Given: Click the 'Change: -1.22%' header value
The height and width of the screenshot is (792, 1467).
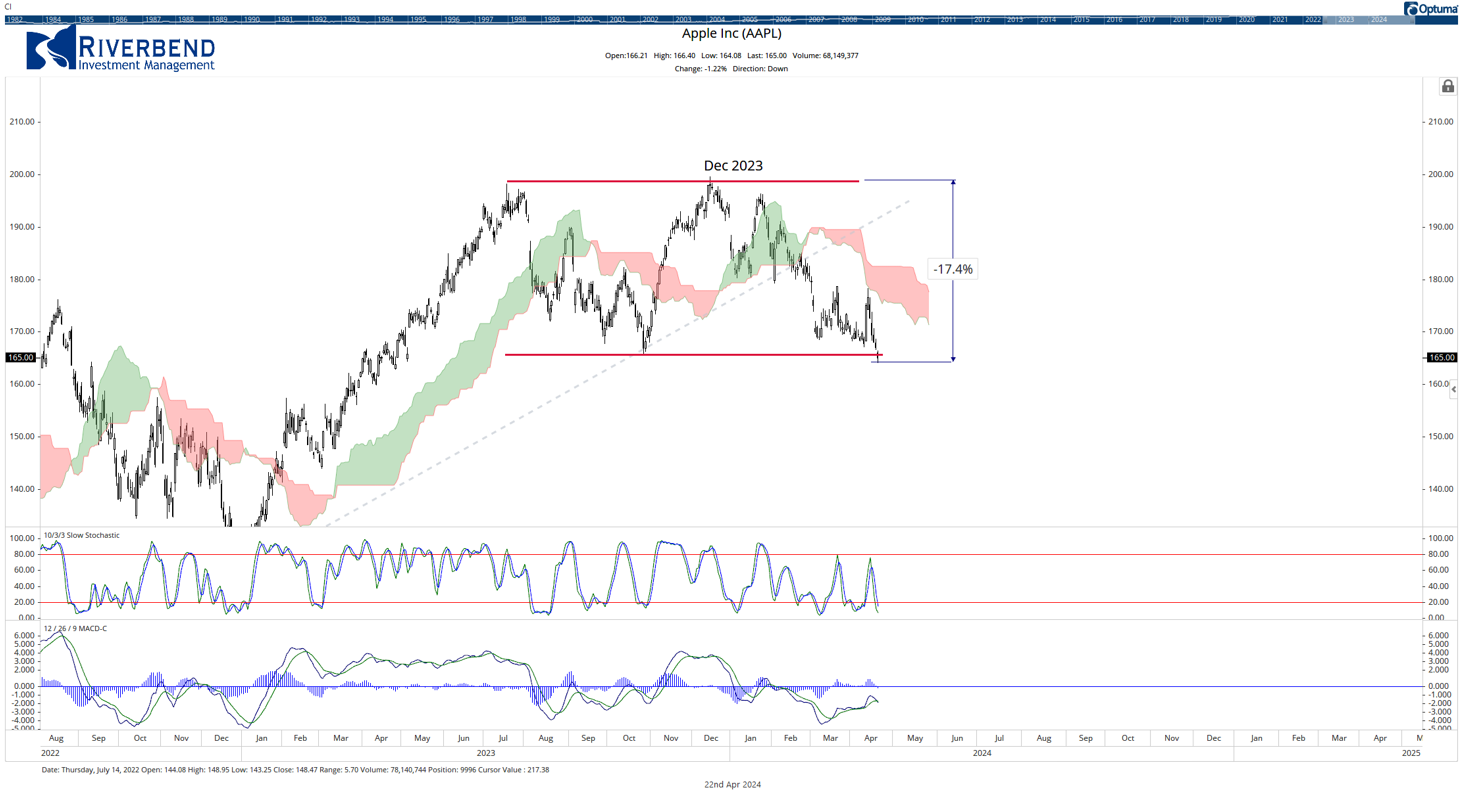Looking at the screenshot, I should [x=701, y=69].
